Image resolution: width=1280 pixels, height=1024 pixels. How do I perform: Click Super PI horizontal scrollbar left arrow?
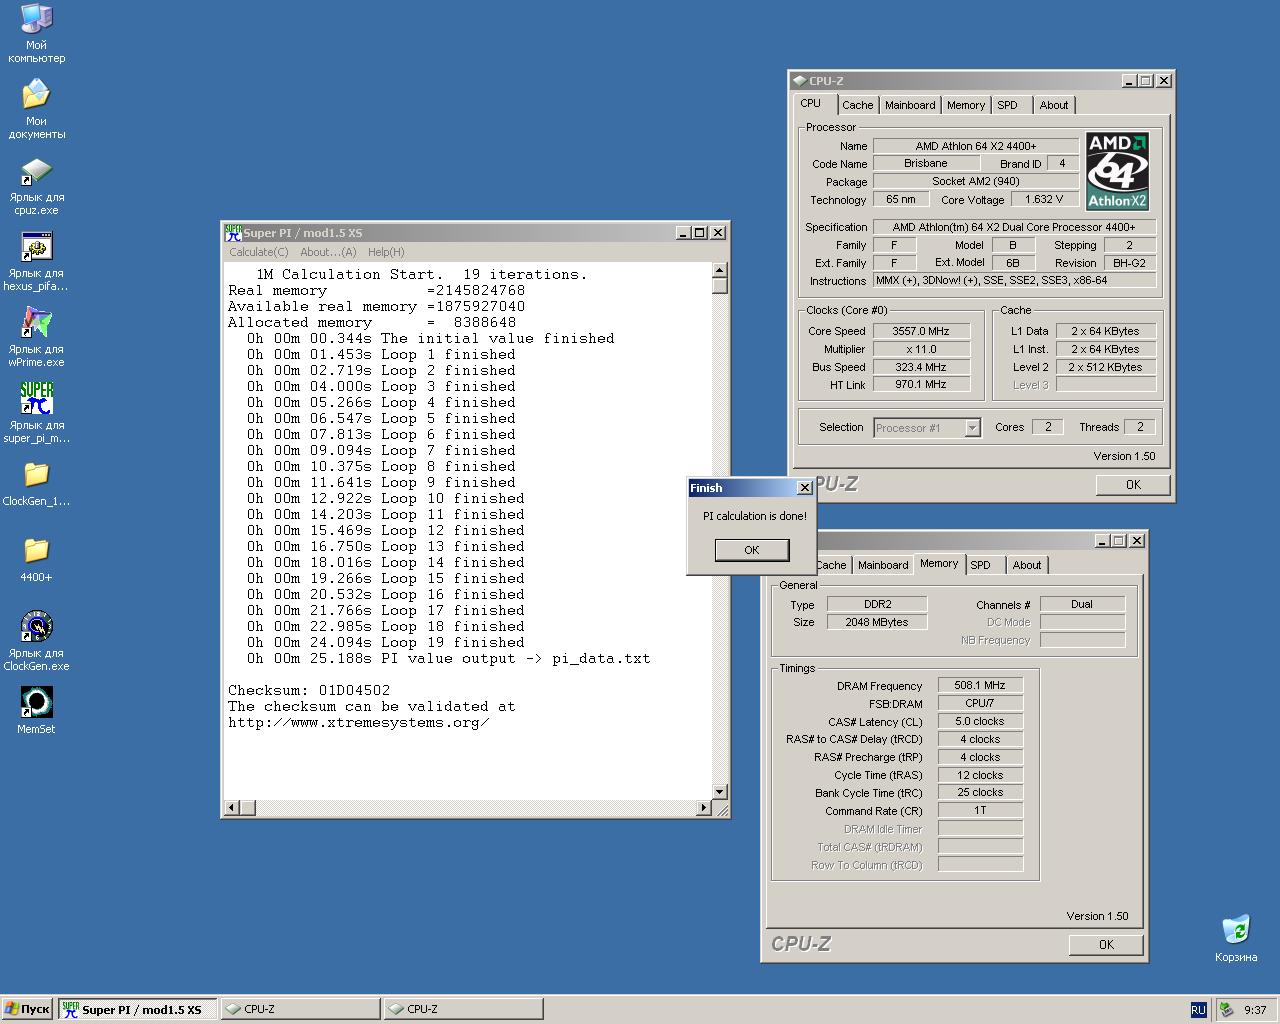click(x=232, y=807)
